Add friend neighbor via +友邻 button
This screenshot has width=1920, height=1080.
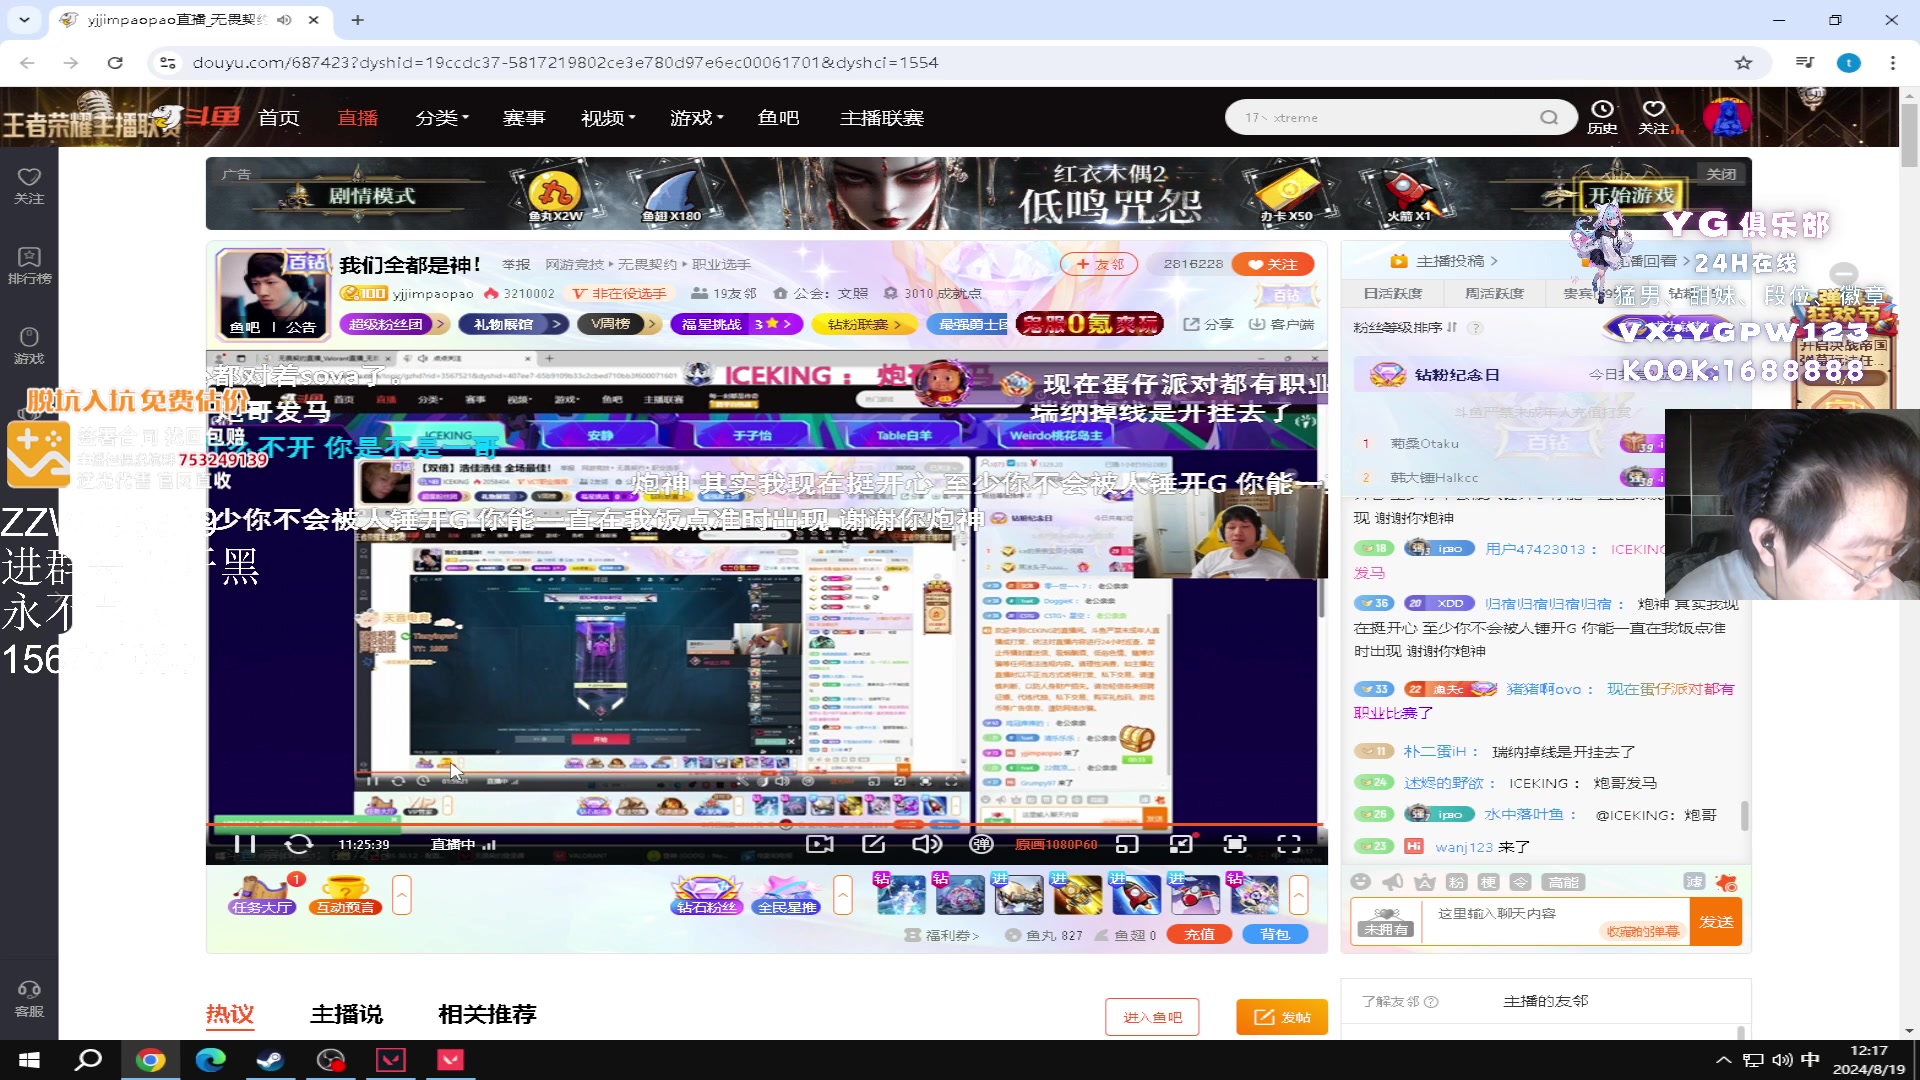coord(1099,264)
